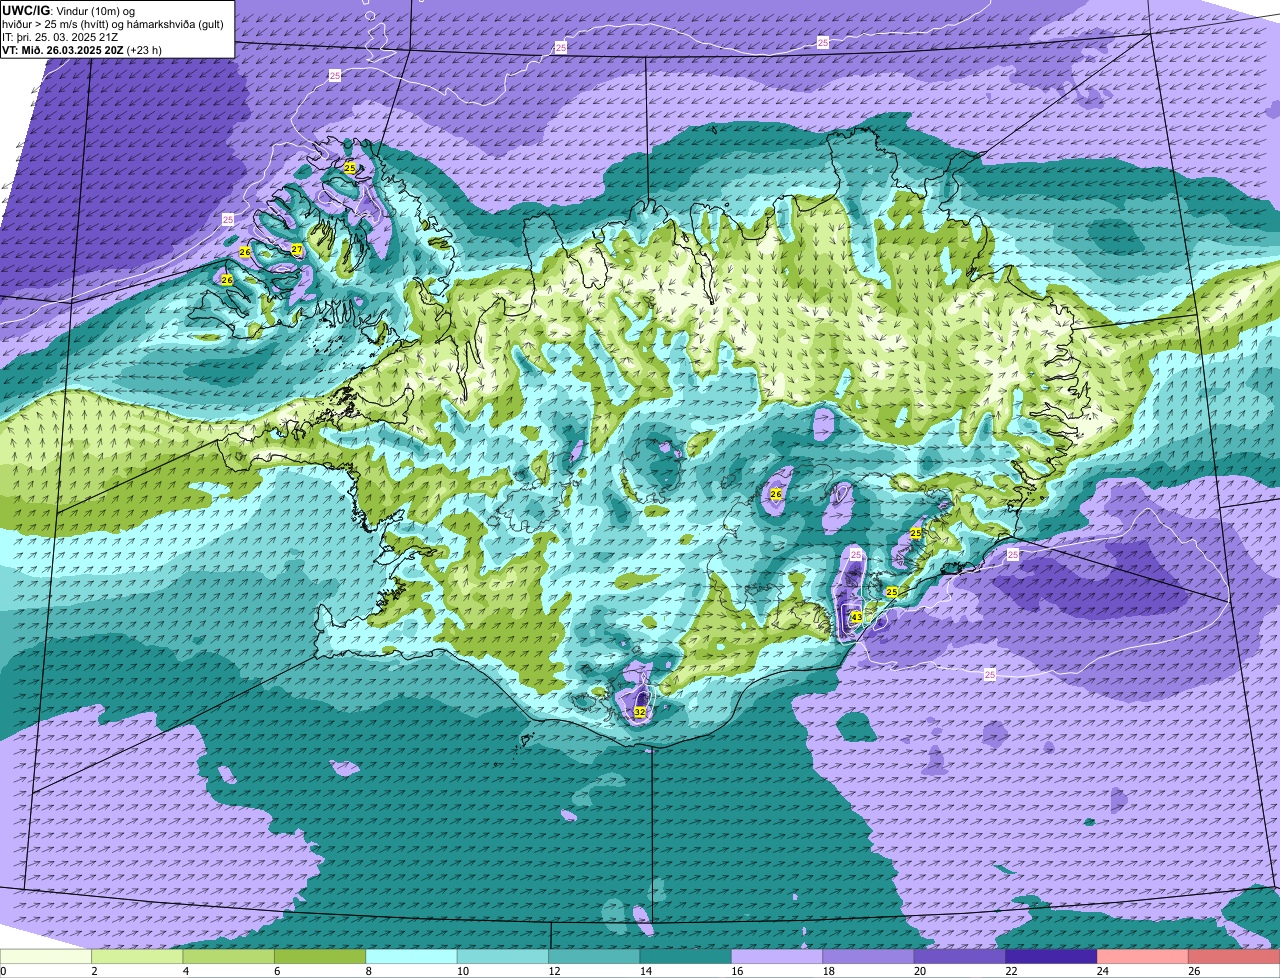
Task: Click the above-26 m/s salmon red legend swatch
Action: pos(1234,956)
